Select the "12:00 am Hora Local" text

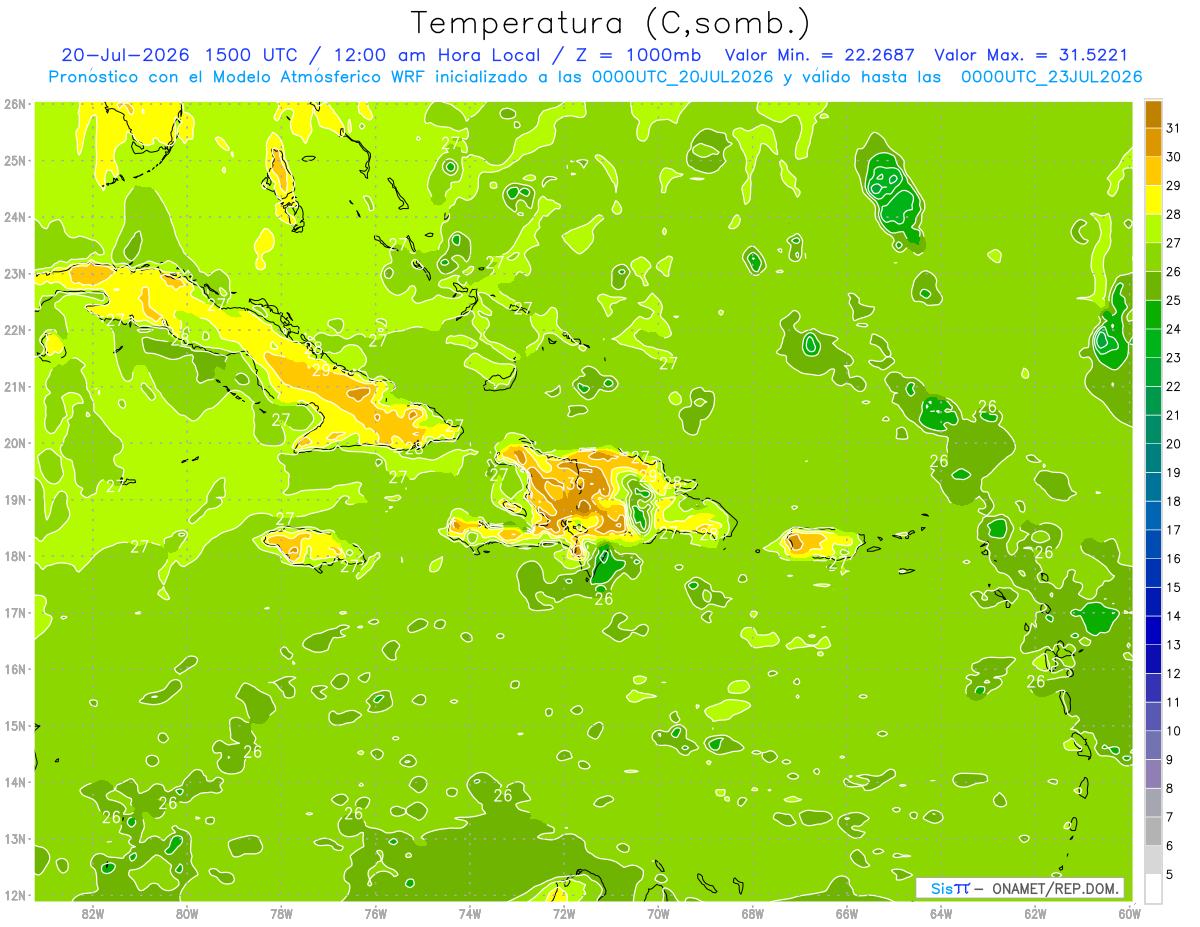pyautogui.click(x=435, y=55)
